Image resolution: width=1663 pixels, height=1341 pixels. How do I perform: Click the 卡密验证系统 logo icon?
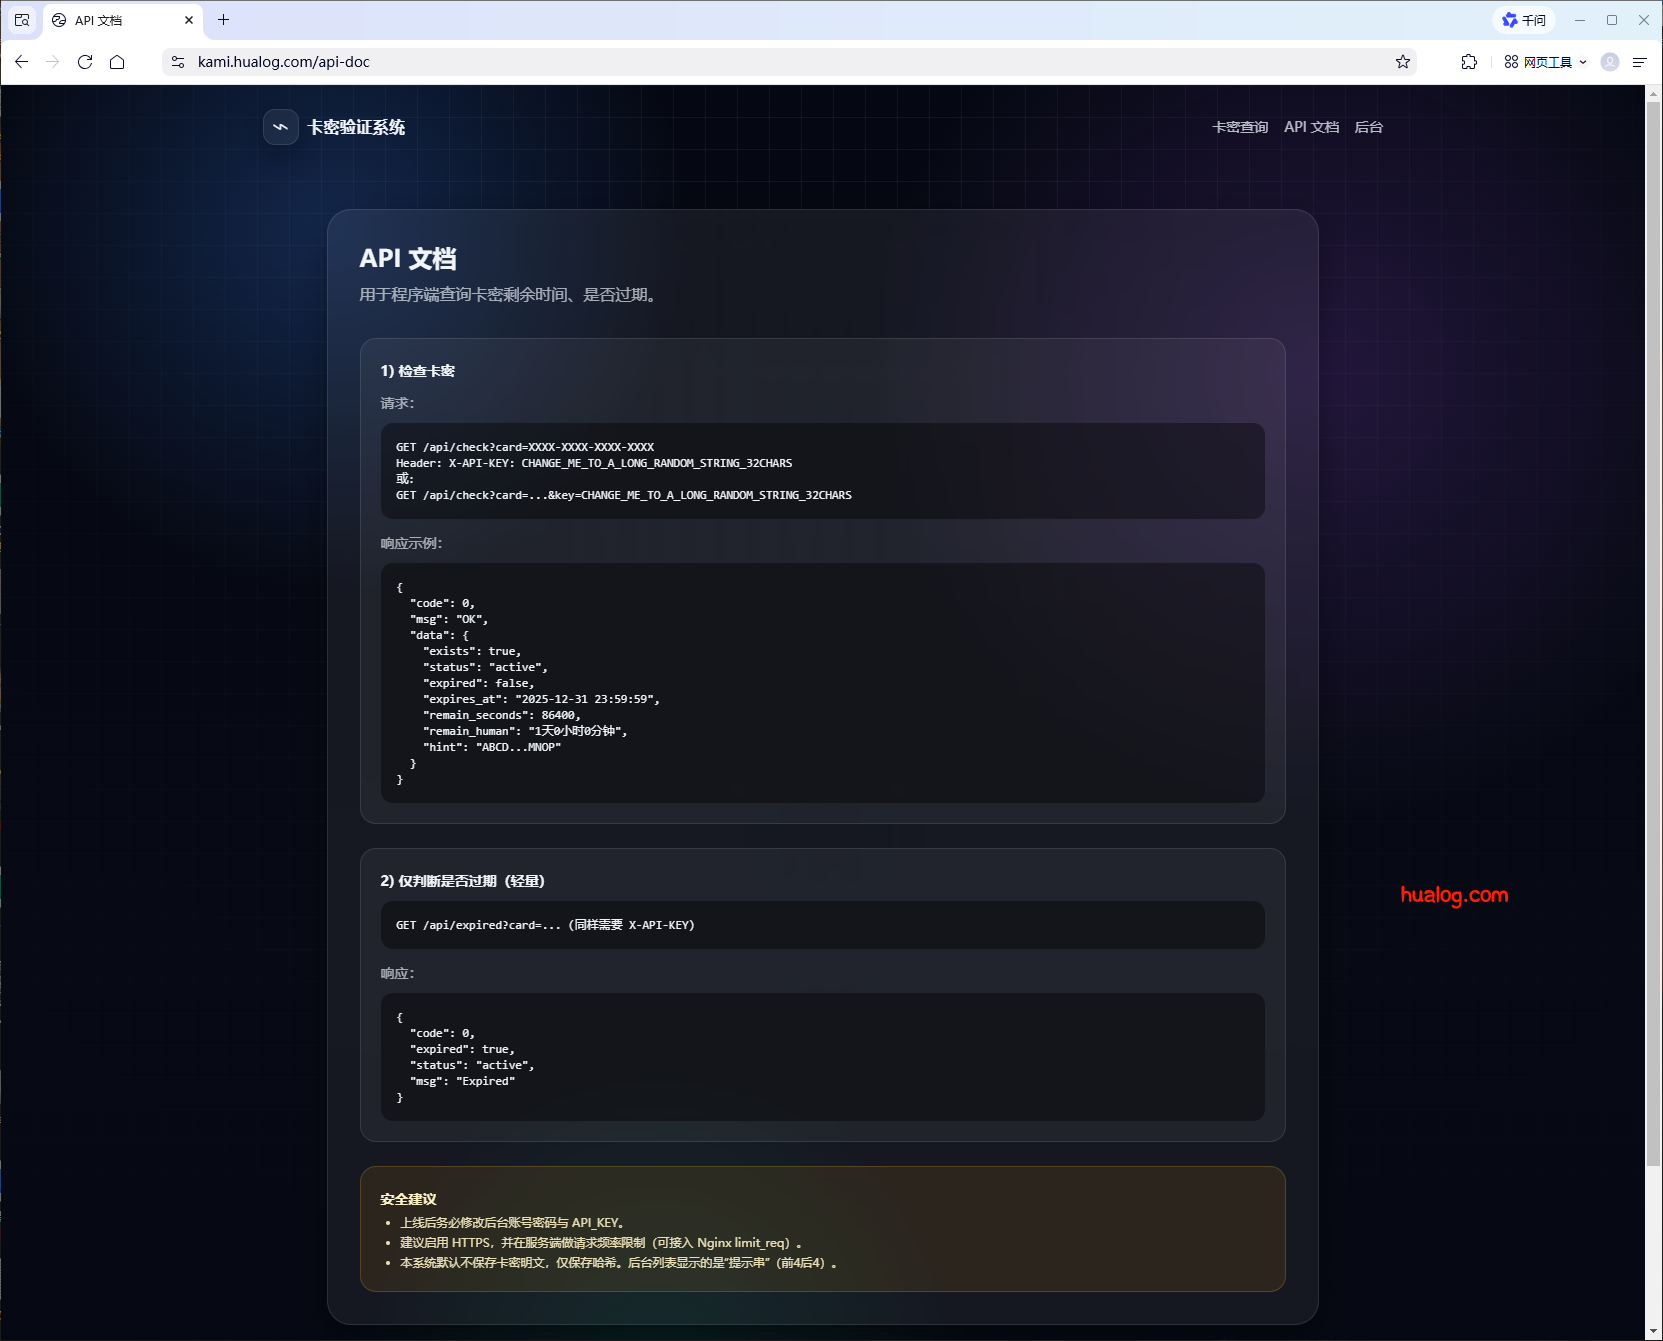click(281, 127)
